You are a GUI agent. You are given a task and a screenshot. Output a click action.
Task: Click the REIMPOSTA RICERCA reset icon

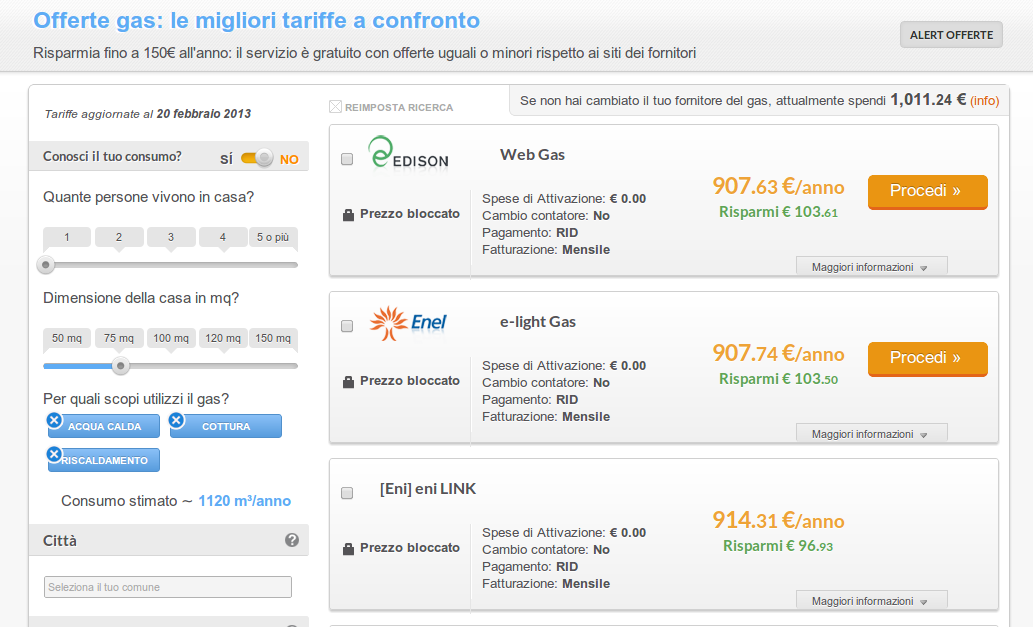tap(335, 107)
